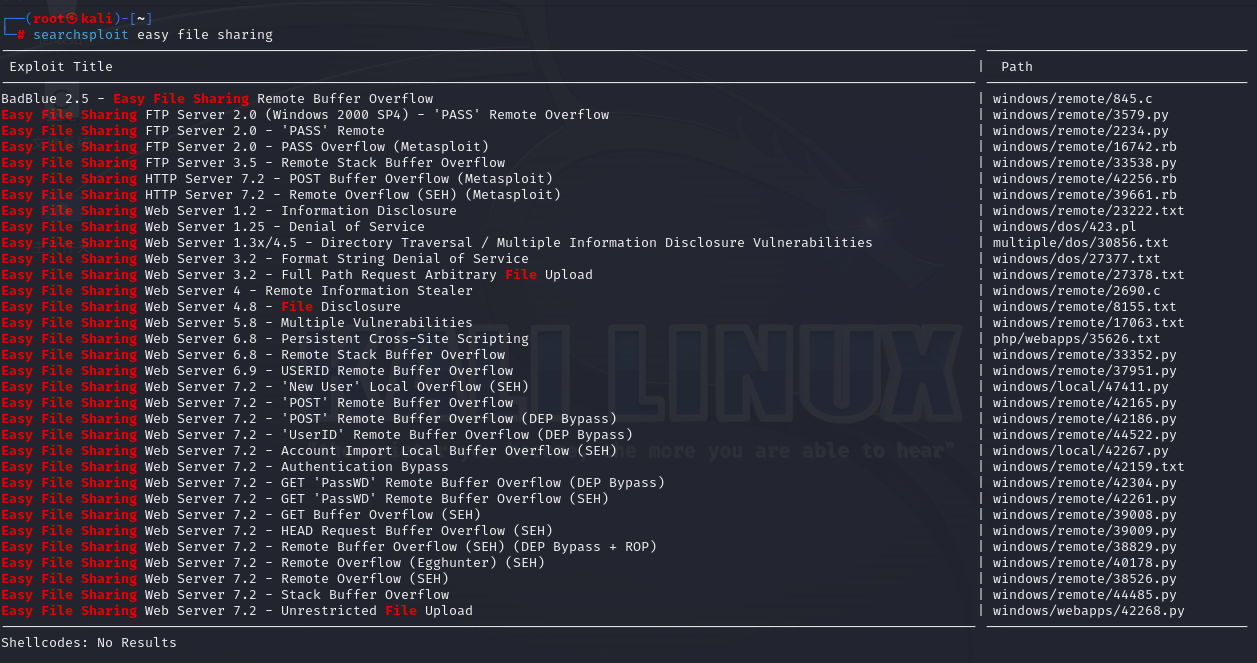Image resolution: width=1257 pixels, height=663 pixels.
Task: Select path php/webapps/35626.txt
Action: click(x=1077, y=339)
